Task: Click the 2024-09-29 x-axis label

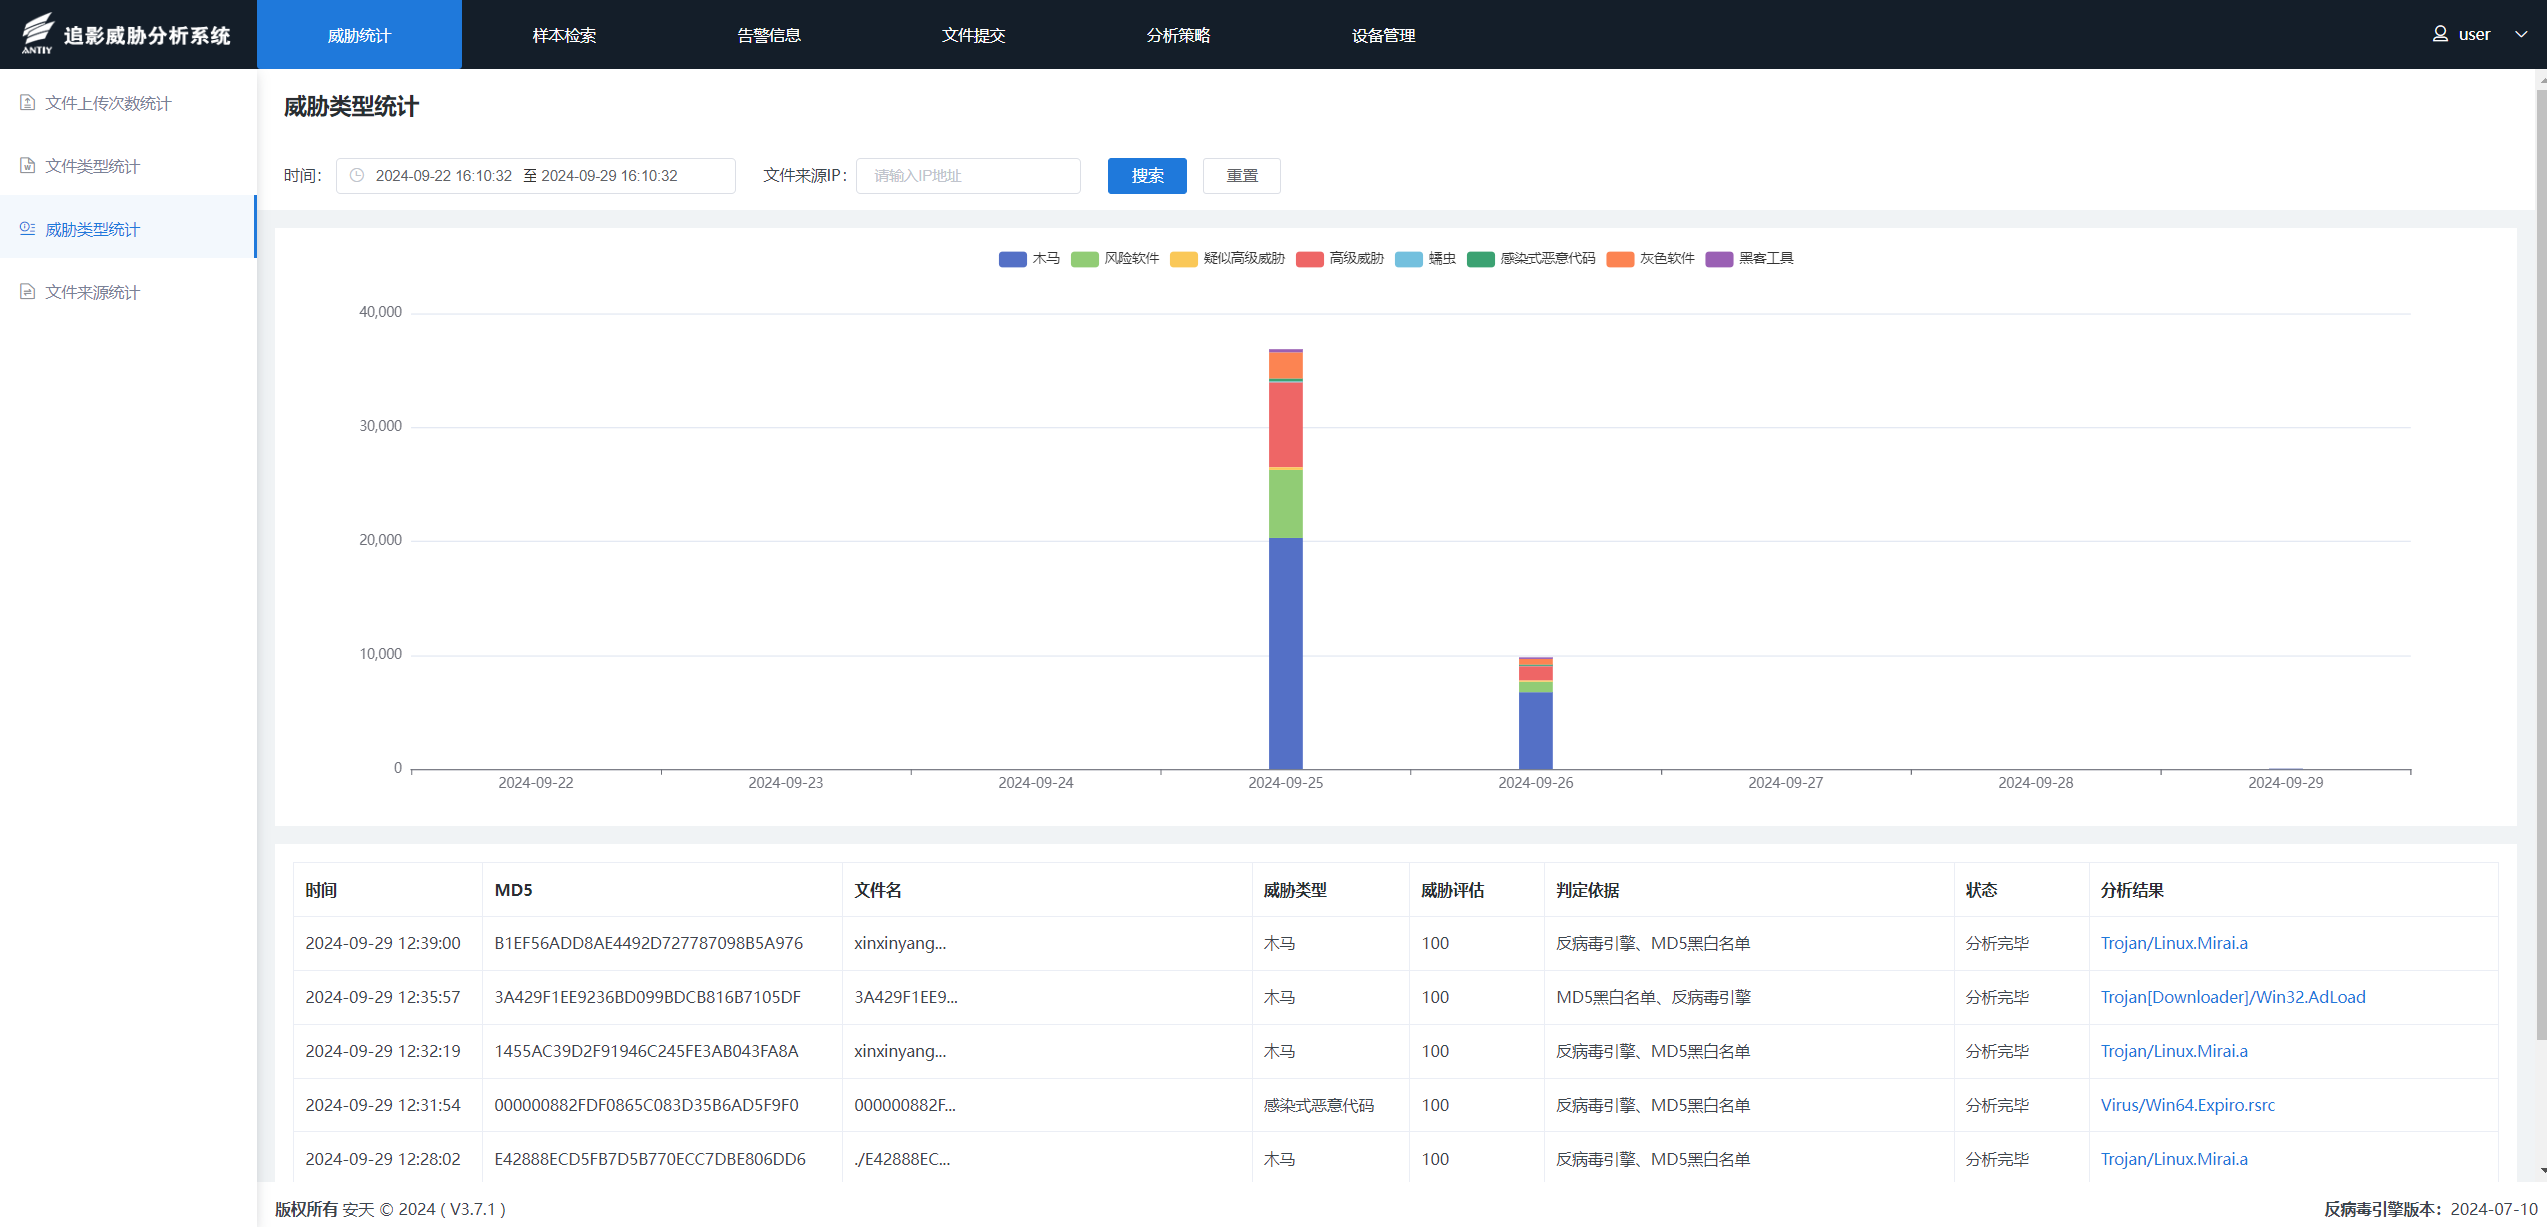Action: [x=2286, y=783]
